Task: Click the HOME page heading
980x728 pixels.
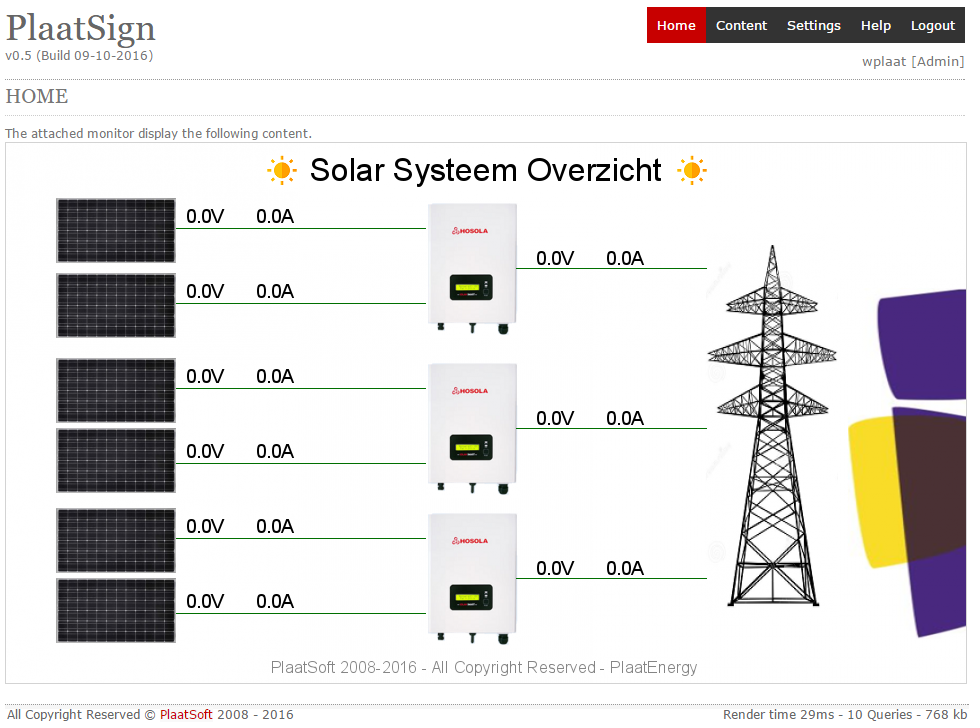Action: (37, 96)
